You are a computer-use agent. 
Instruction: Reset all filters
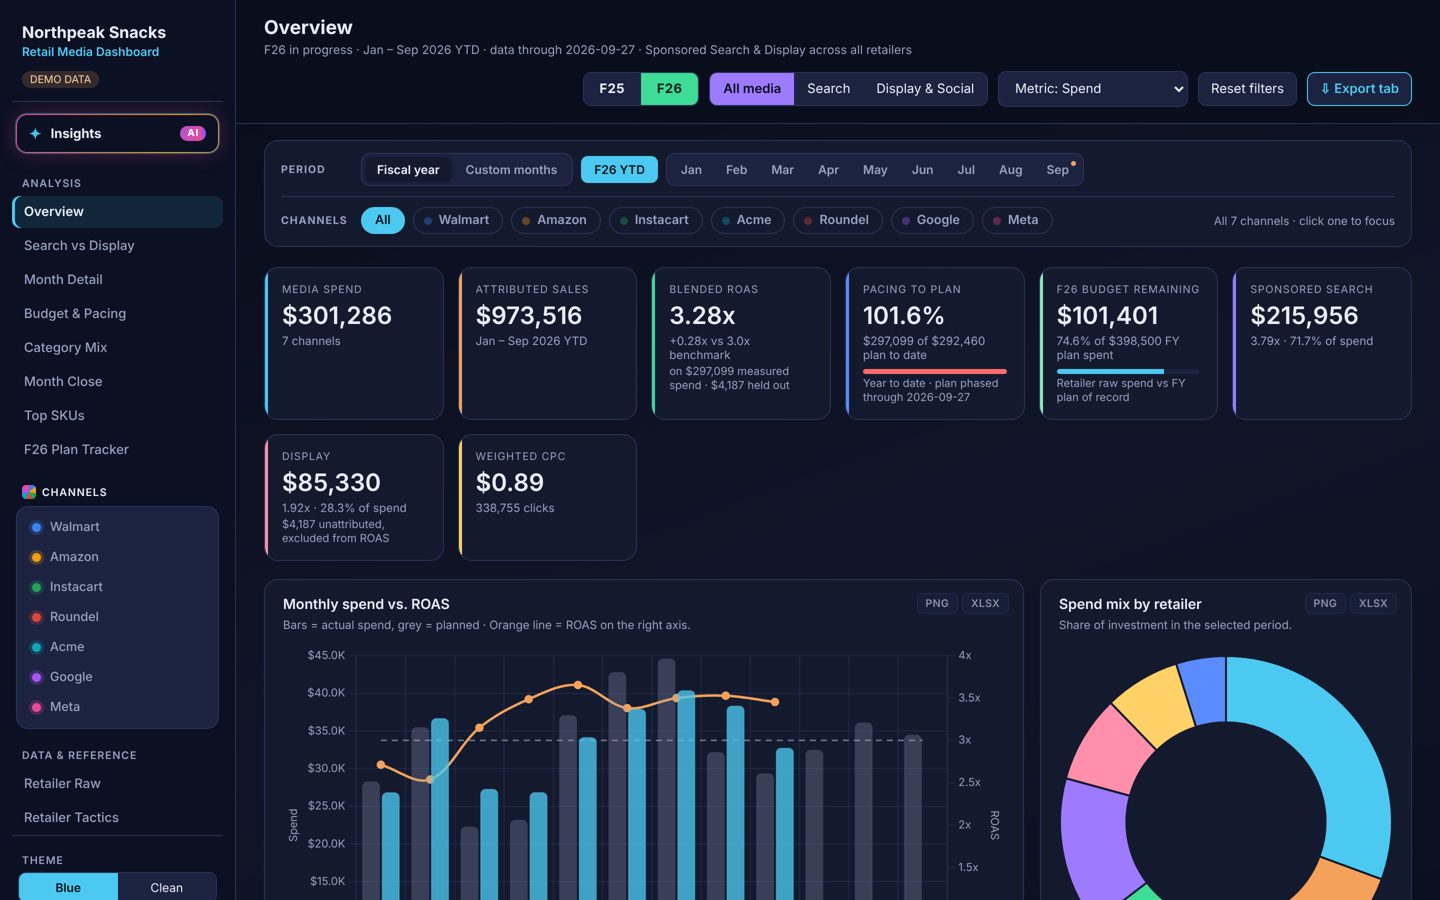[1247, 89]
